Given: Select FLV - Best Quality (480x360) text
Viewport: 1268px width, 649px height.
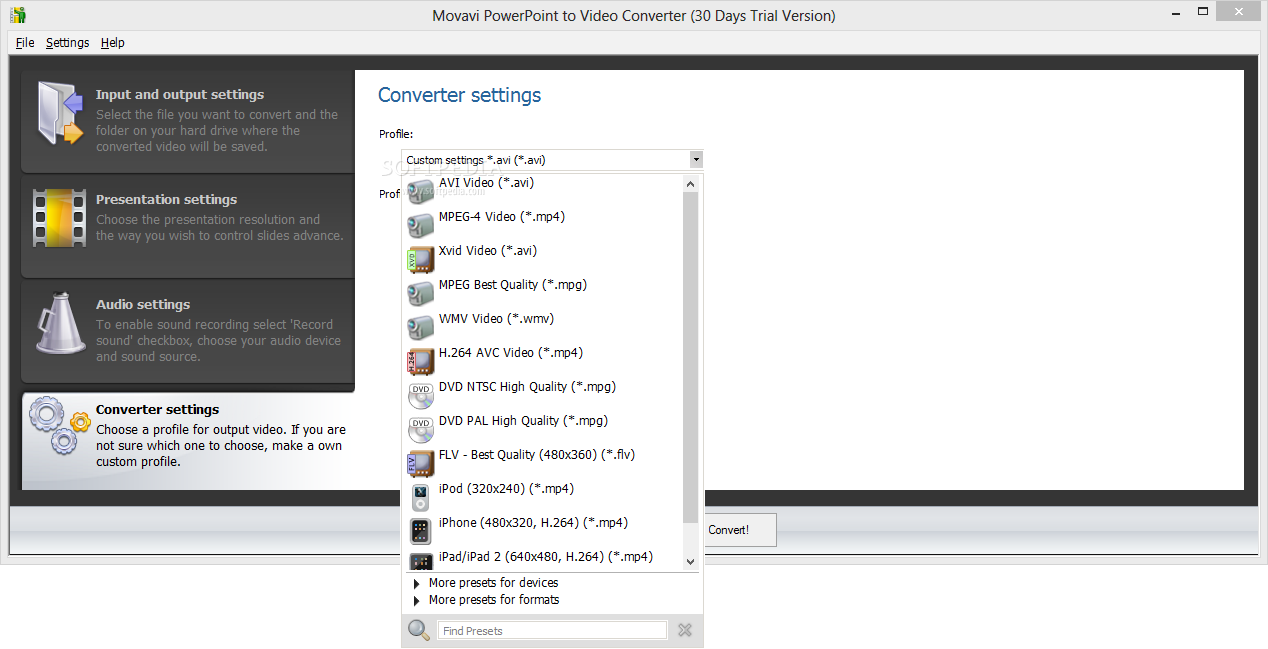Looking at the screenshot, I should tap(537, 455).
